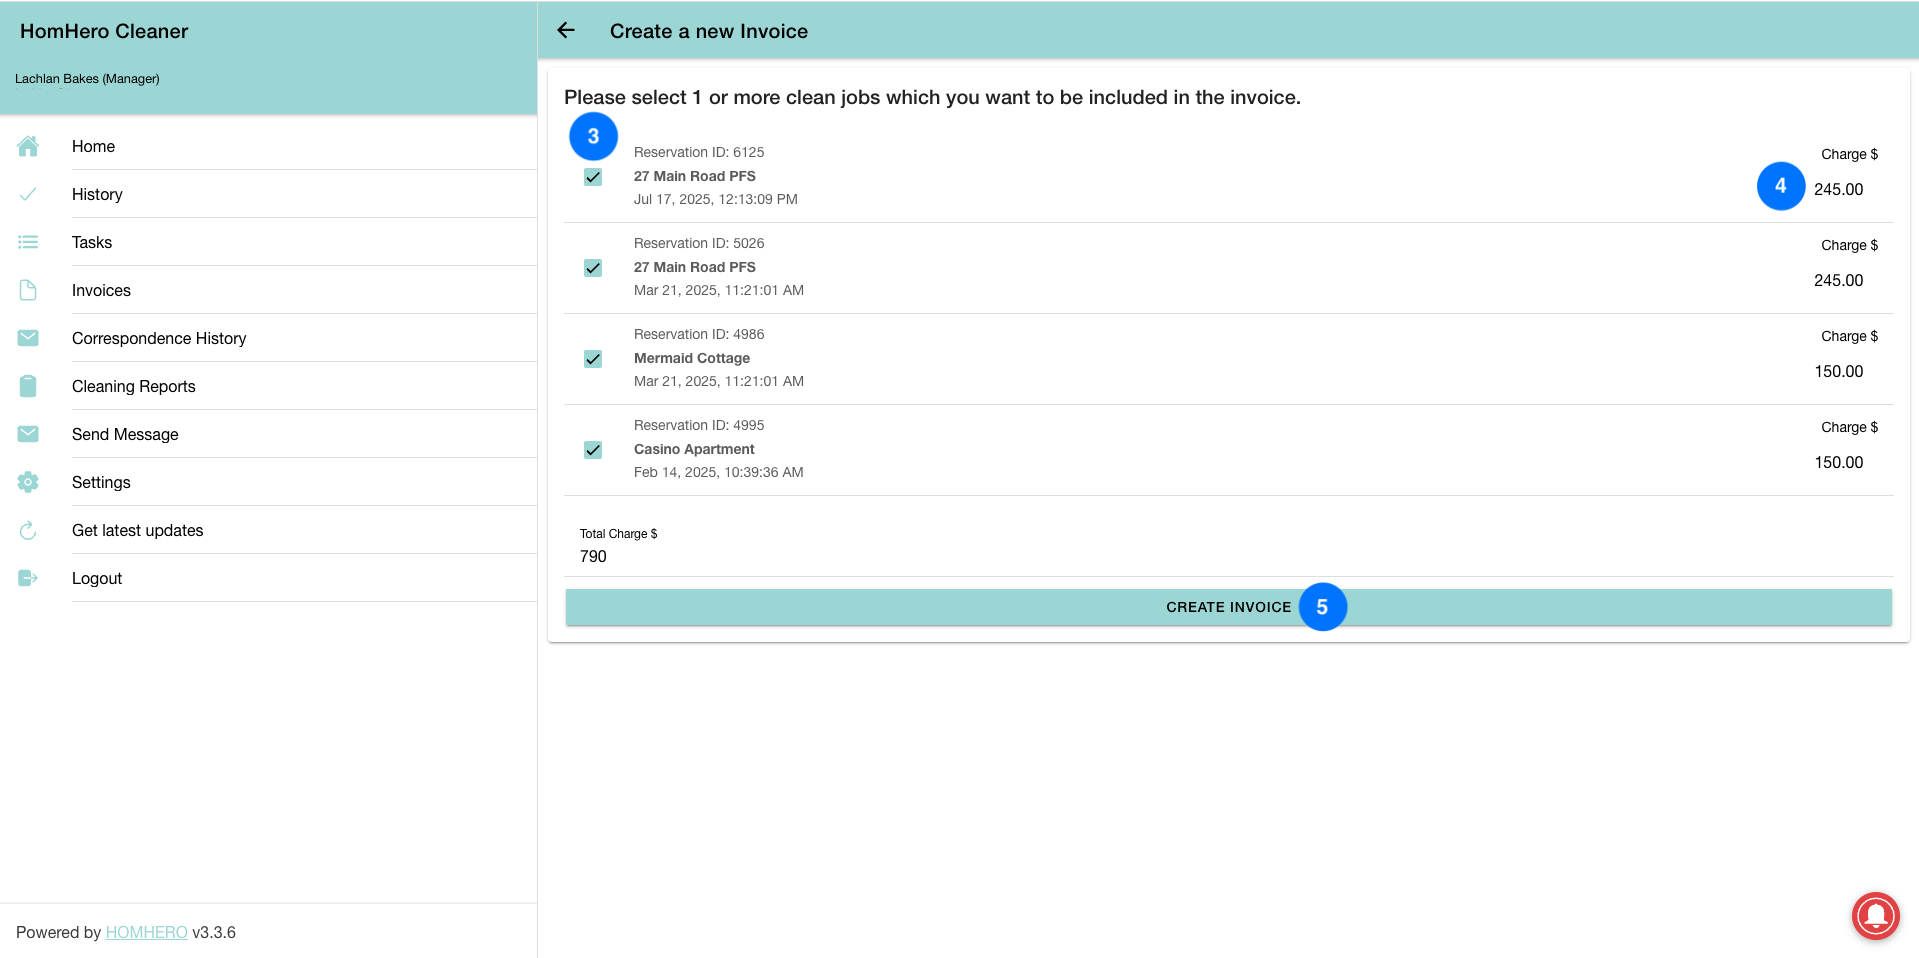
Task: Click the 150.00 charge for Casino Apartment
Action: pos(1838,462)
